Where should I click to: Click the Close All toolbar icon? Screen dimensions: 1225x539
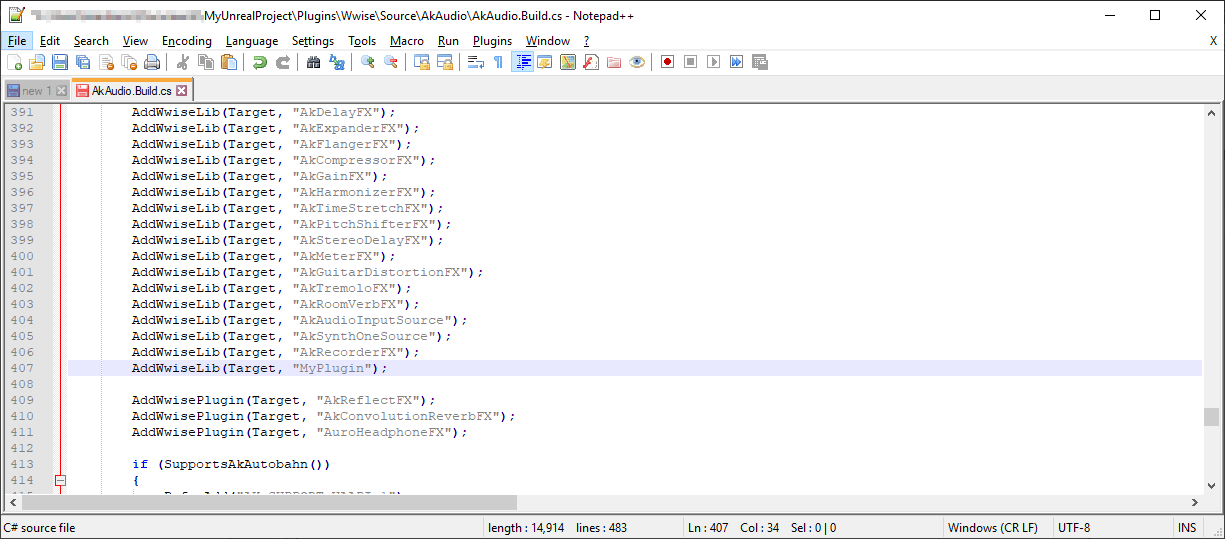pos(129,62)
